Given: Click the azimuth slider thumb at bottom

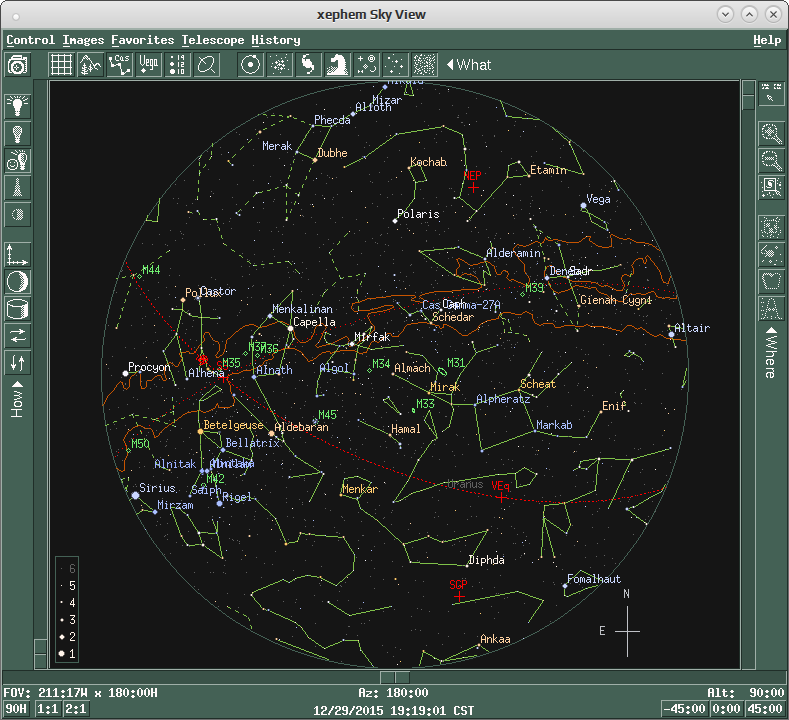Looking at the screenshot, I should (394, 677).
